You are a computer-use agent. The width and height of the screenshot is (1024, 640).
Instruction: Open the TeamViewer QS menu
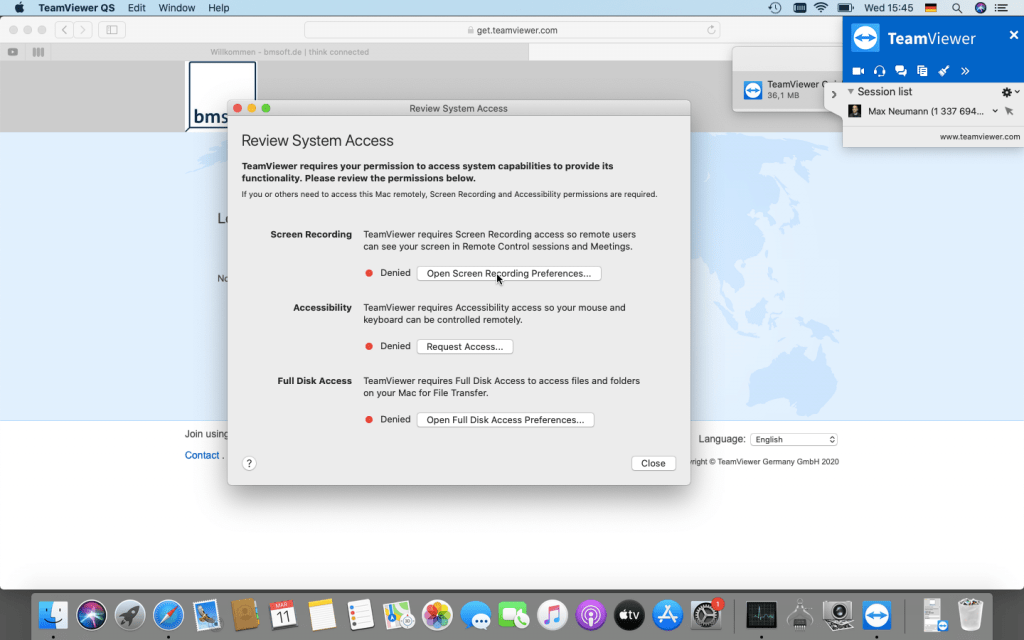point(76,8)
